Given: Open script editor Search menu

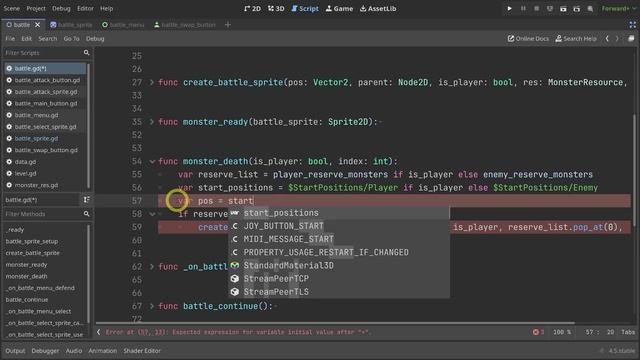Looking at the screenshot, I should 48,39.
